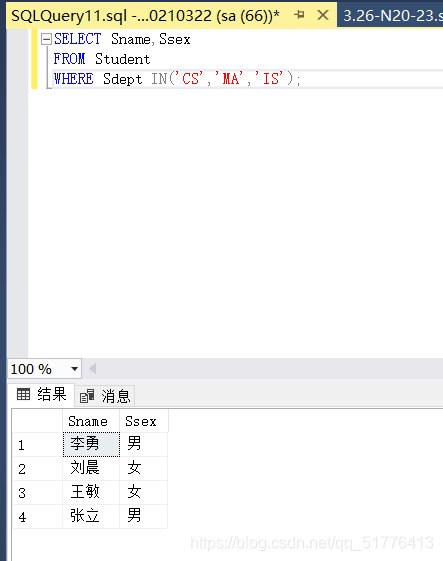Select the 刘晨 cell
The width and height of the screenshot is (443, 561).
pos(91,468)
